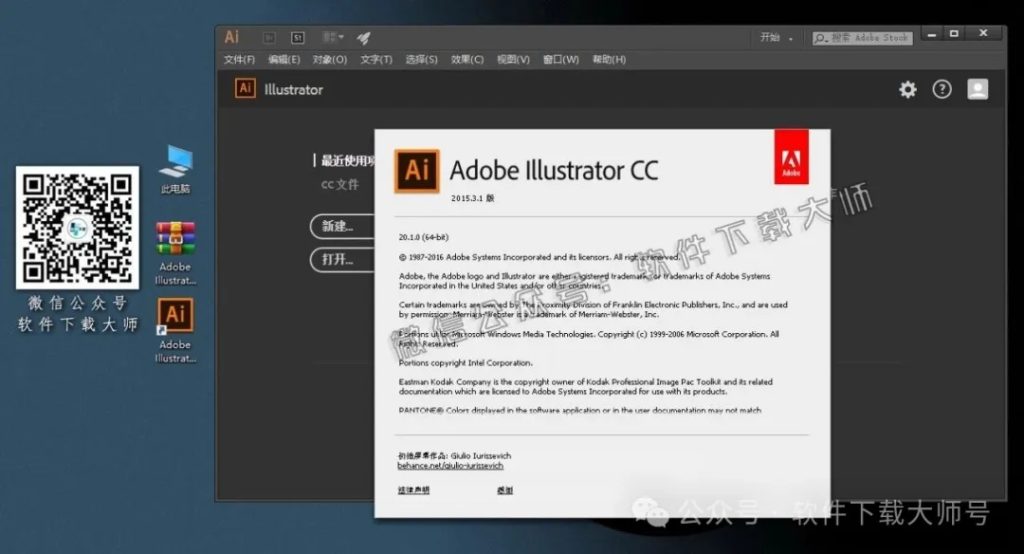1024x554 pixels.
Task: Click the Ai logo in About dialog
Action: [417, 171]
